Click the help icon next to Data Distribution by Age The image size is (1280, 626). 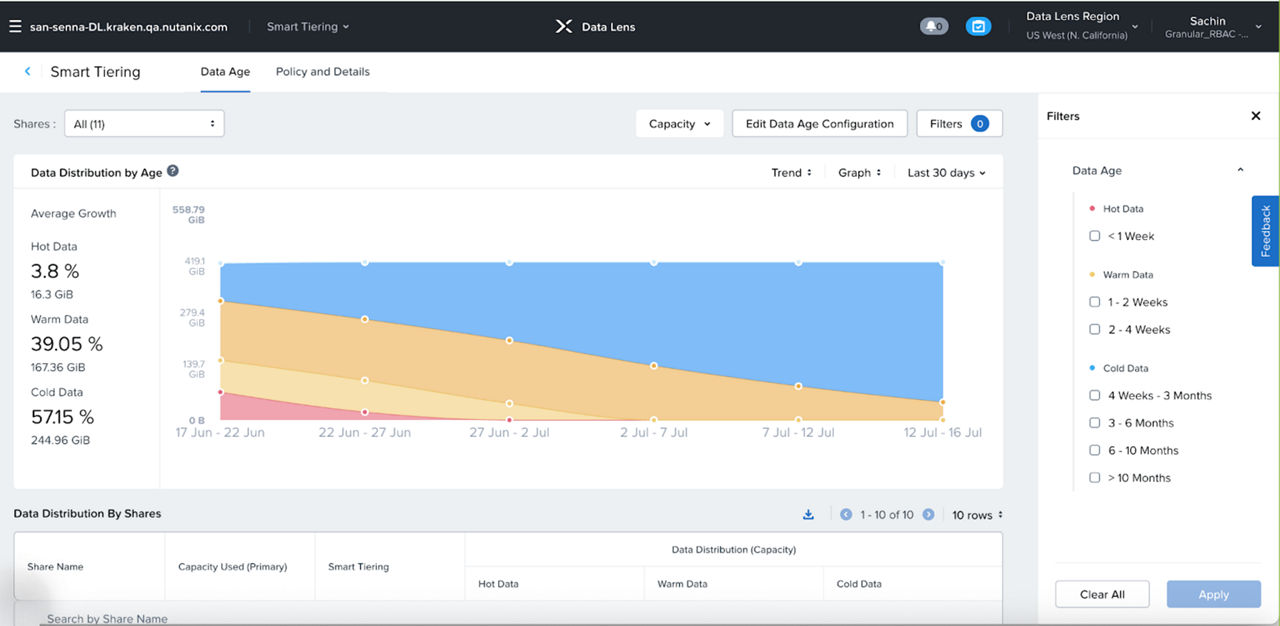pos(173,172)
